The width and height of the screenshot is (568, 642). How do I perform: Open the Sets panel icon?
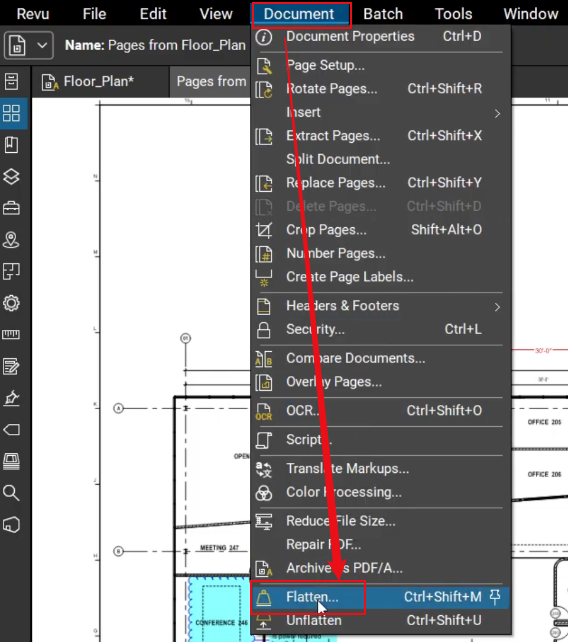(11, 461)
